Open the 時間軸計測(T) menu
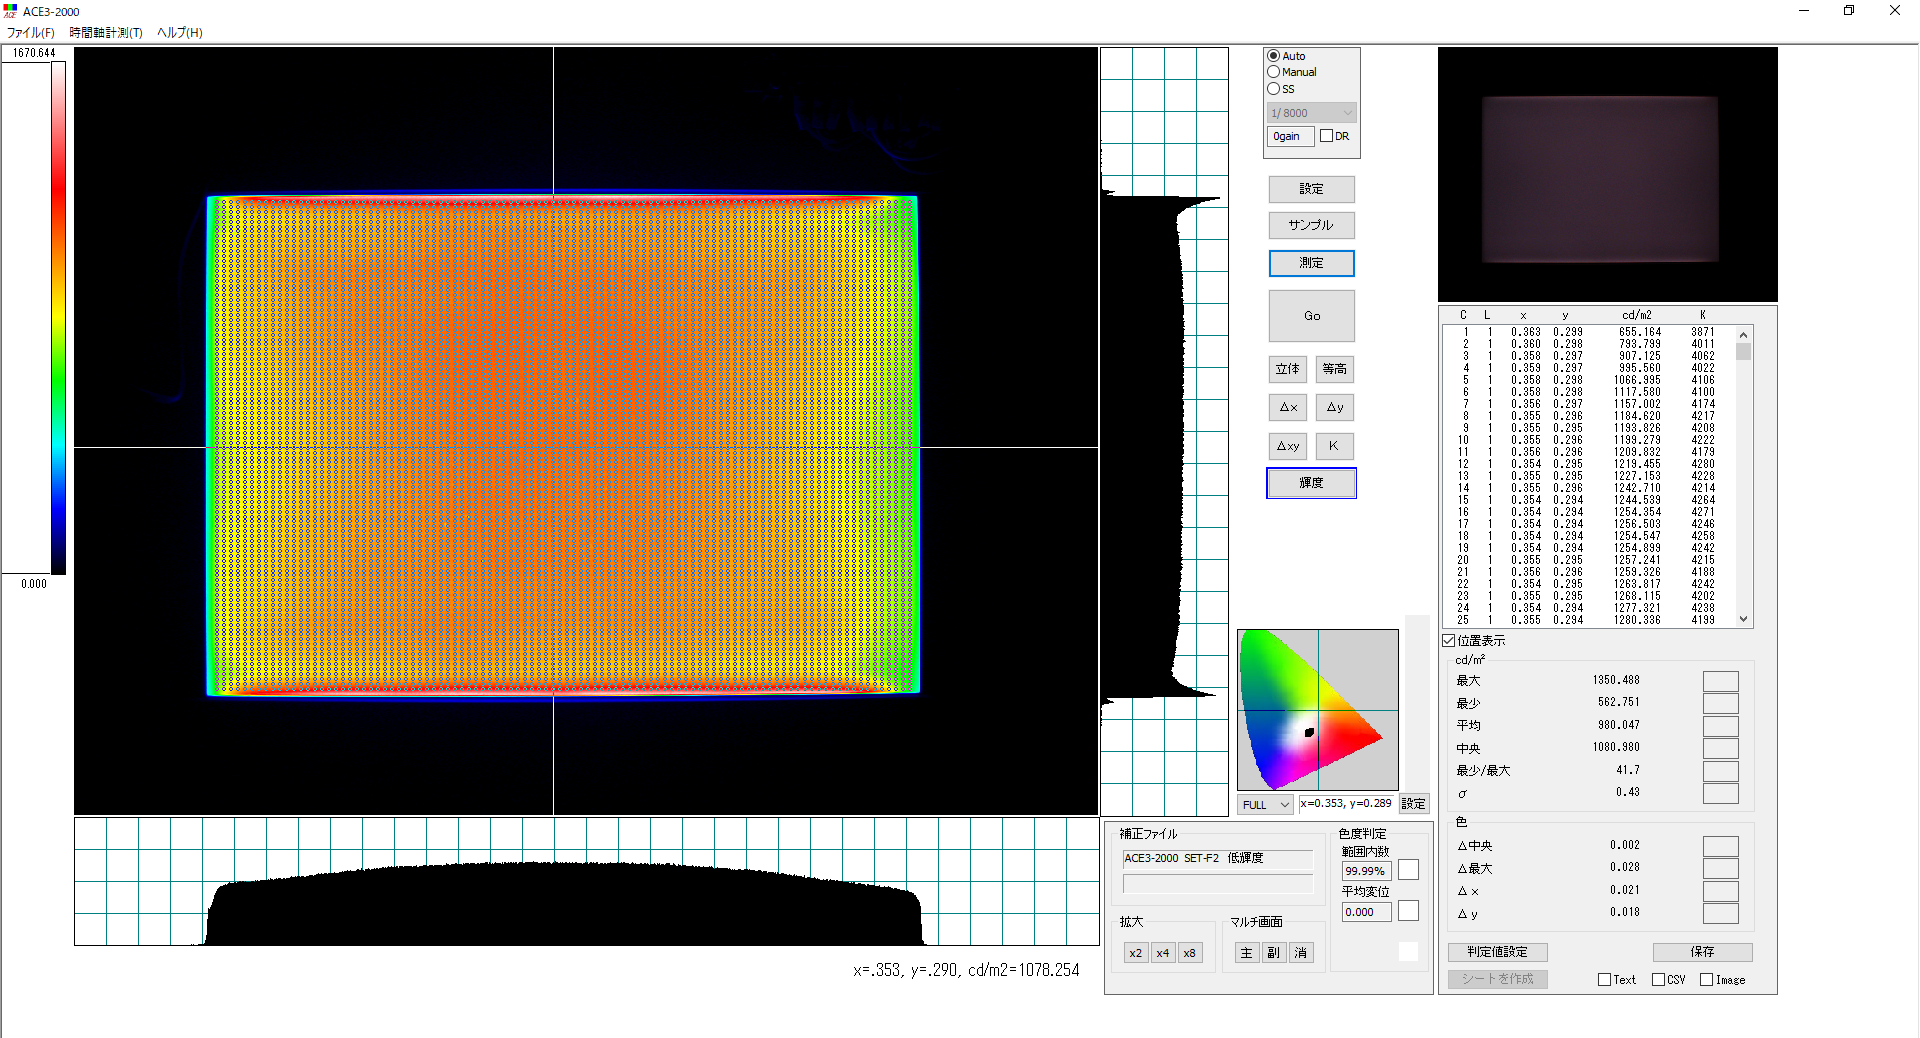The width and height of the screenshot is (1920, 1038). (x=106, y=33)
